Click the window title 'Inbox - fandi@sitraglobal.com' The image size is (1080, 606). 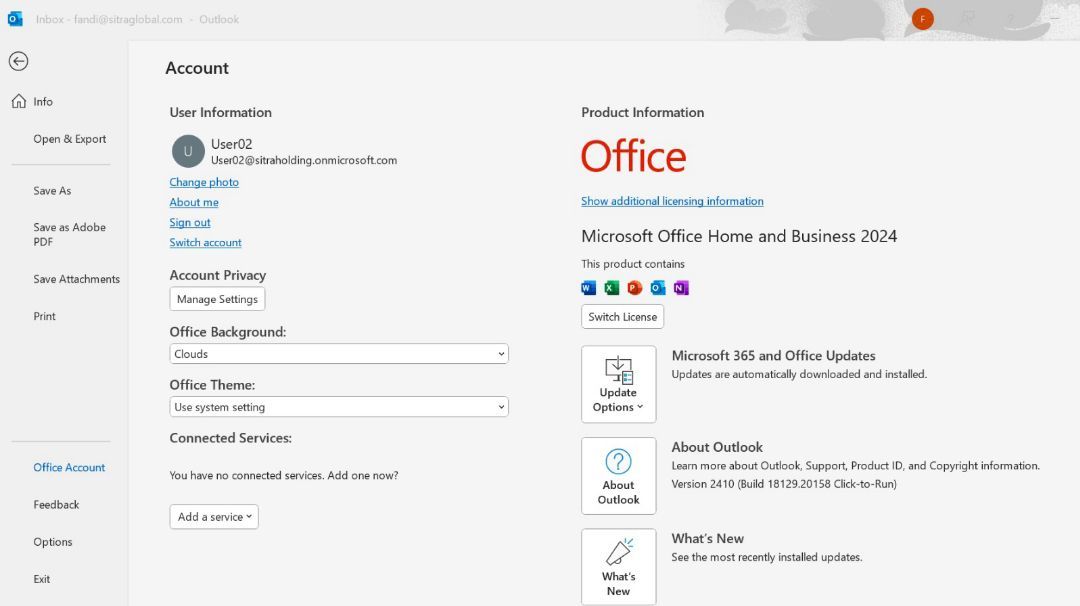[110, 19]
